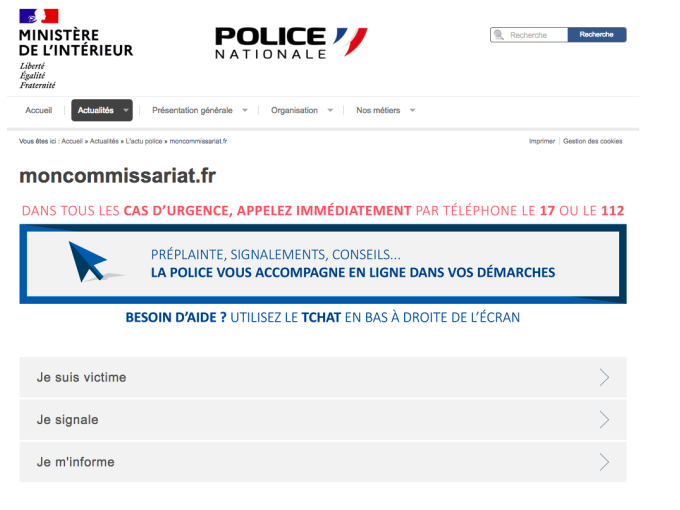Click the Accueil breadcrumb link
Image resolution: width=680 pixels, height=510 pixels.
[72, 141]
